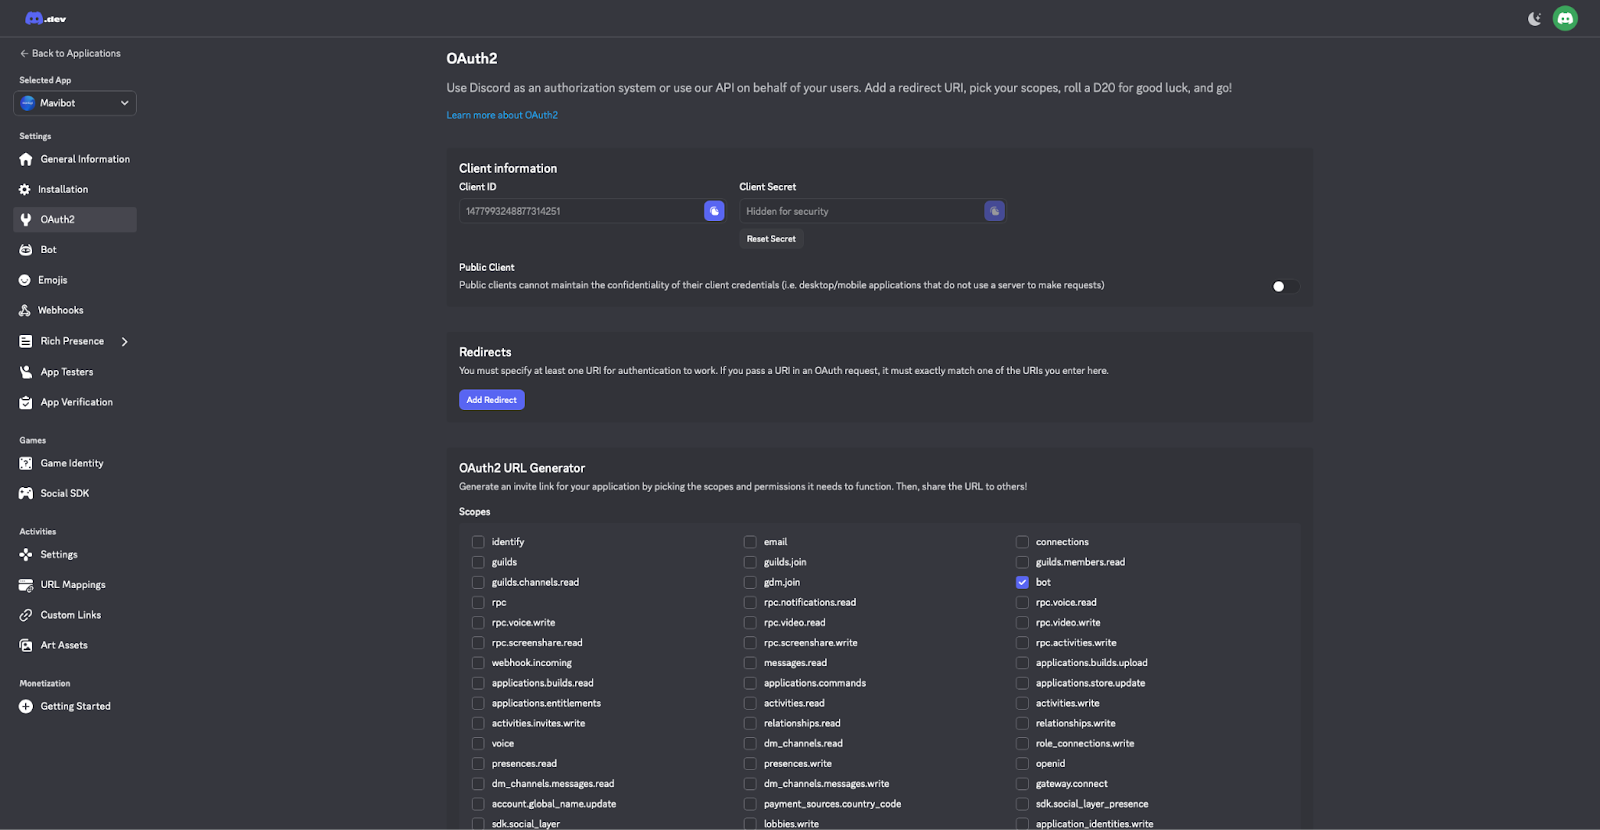This screenshot has width=1600, height=830.
Task: Expand the Rich Presence submenu
Action: (x=124, y=342)
